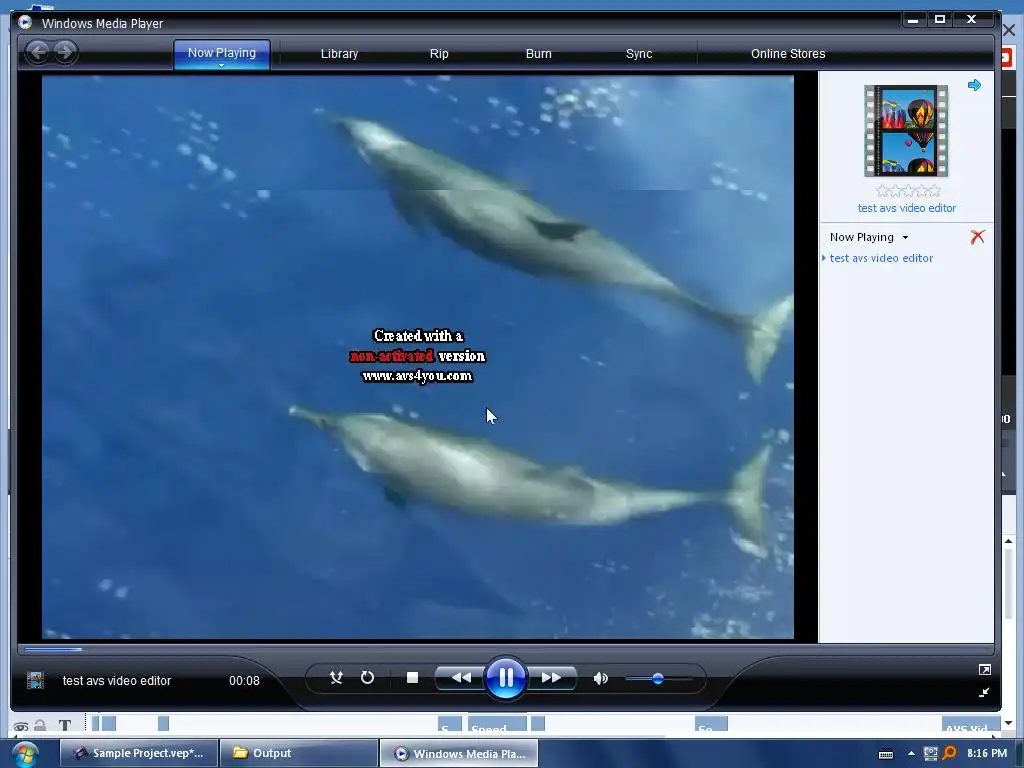Screen dimensions: 1024x768
Task: Open the Burn tab
Action: pyautogui.click(x=539, y=54)
